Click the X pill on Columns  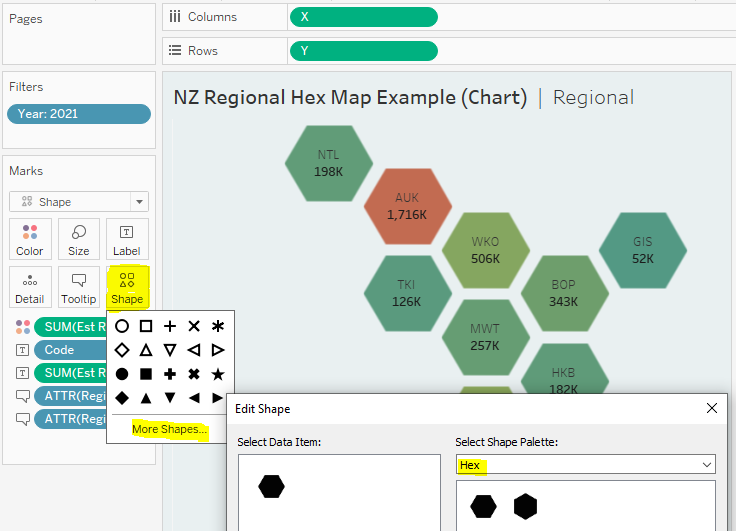click(x=363, y=17)
